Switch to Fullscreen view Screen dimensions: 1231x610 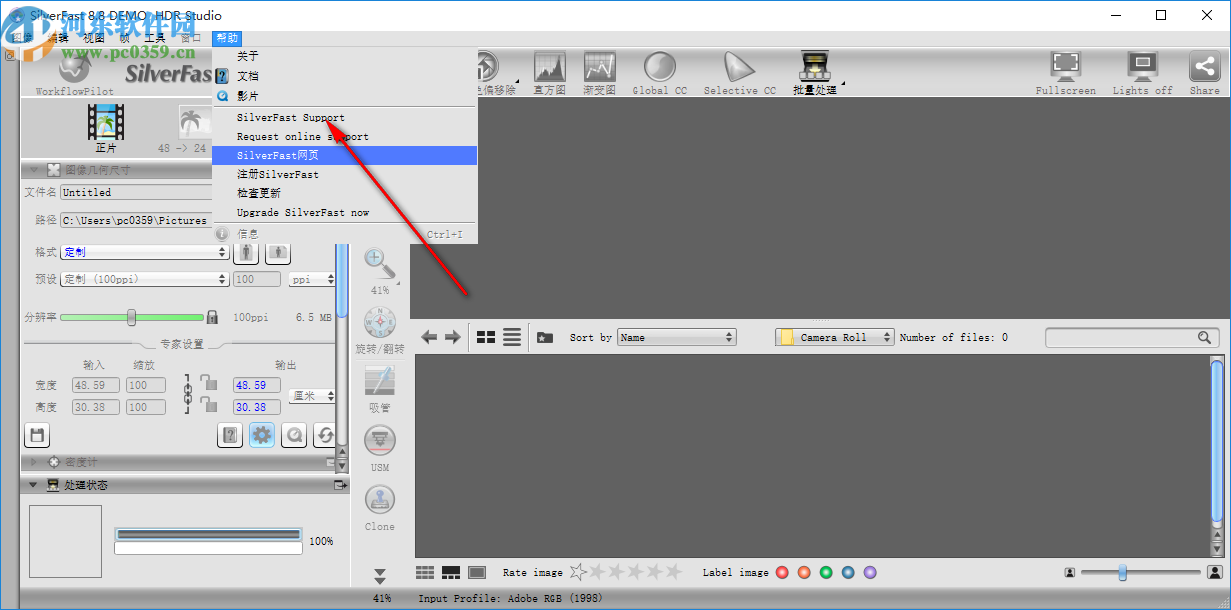pos(1065,67)
